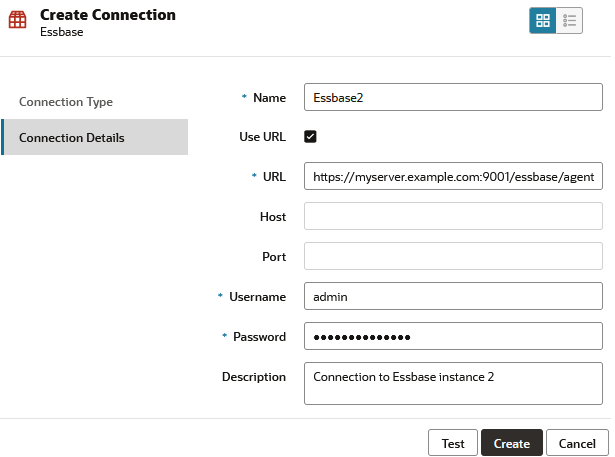This screenshot has width=615, height=457.
Task: Click the Create button
Action: click(x=511, y=443)
